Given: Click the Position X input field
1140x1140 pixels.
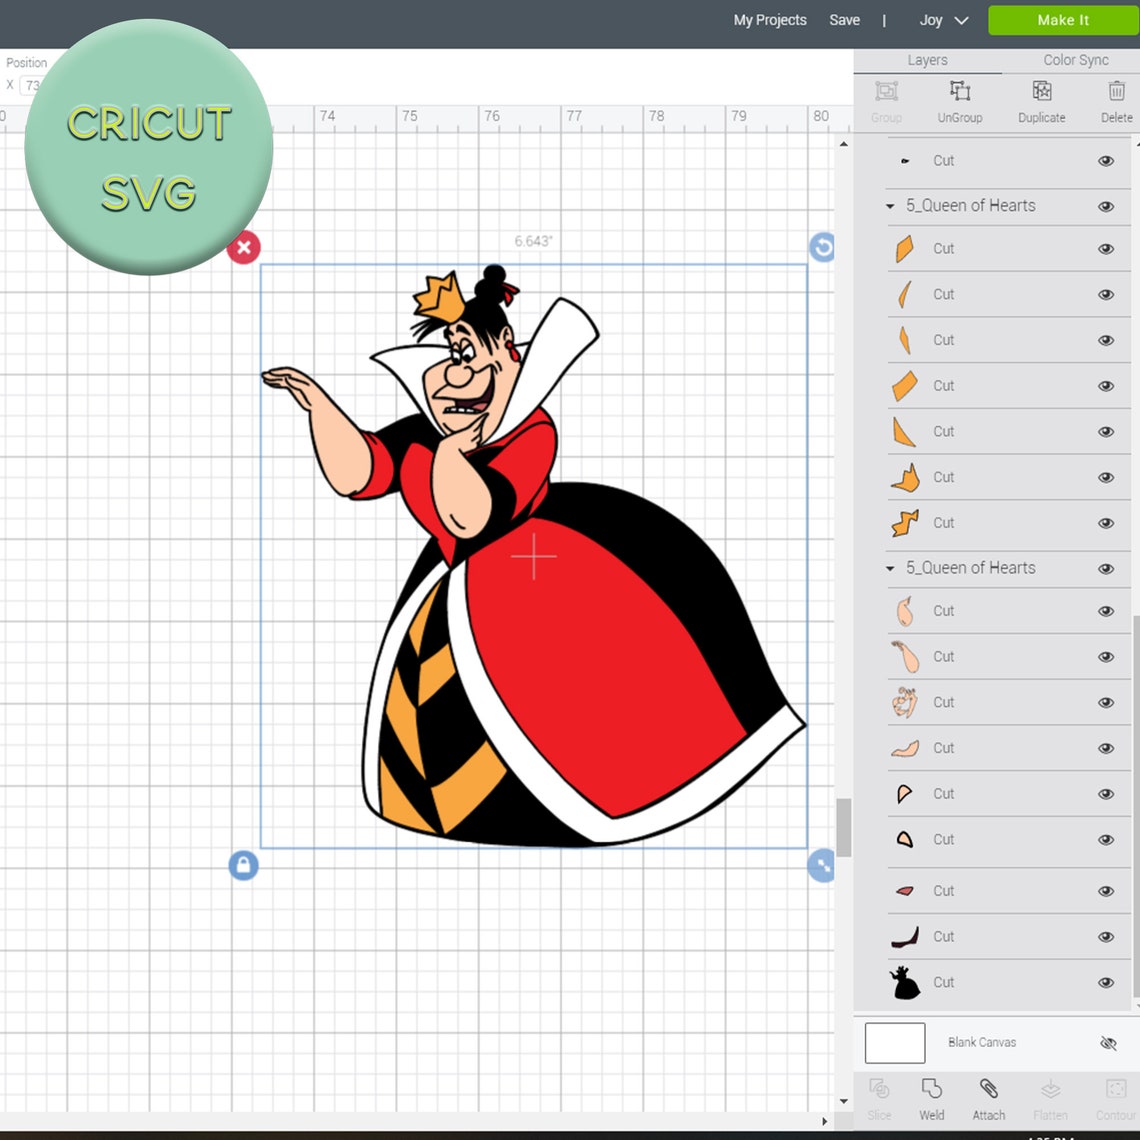Looking at the screenshot, I should pyautogui.click(x=30, y=85).
